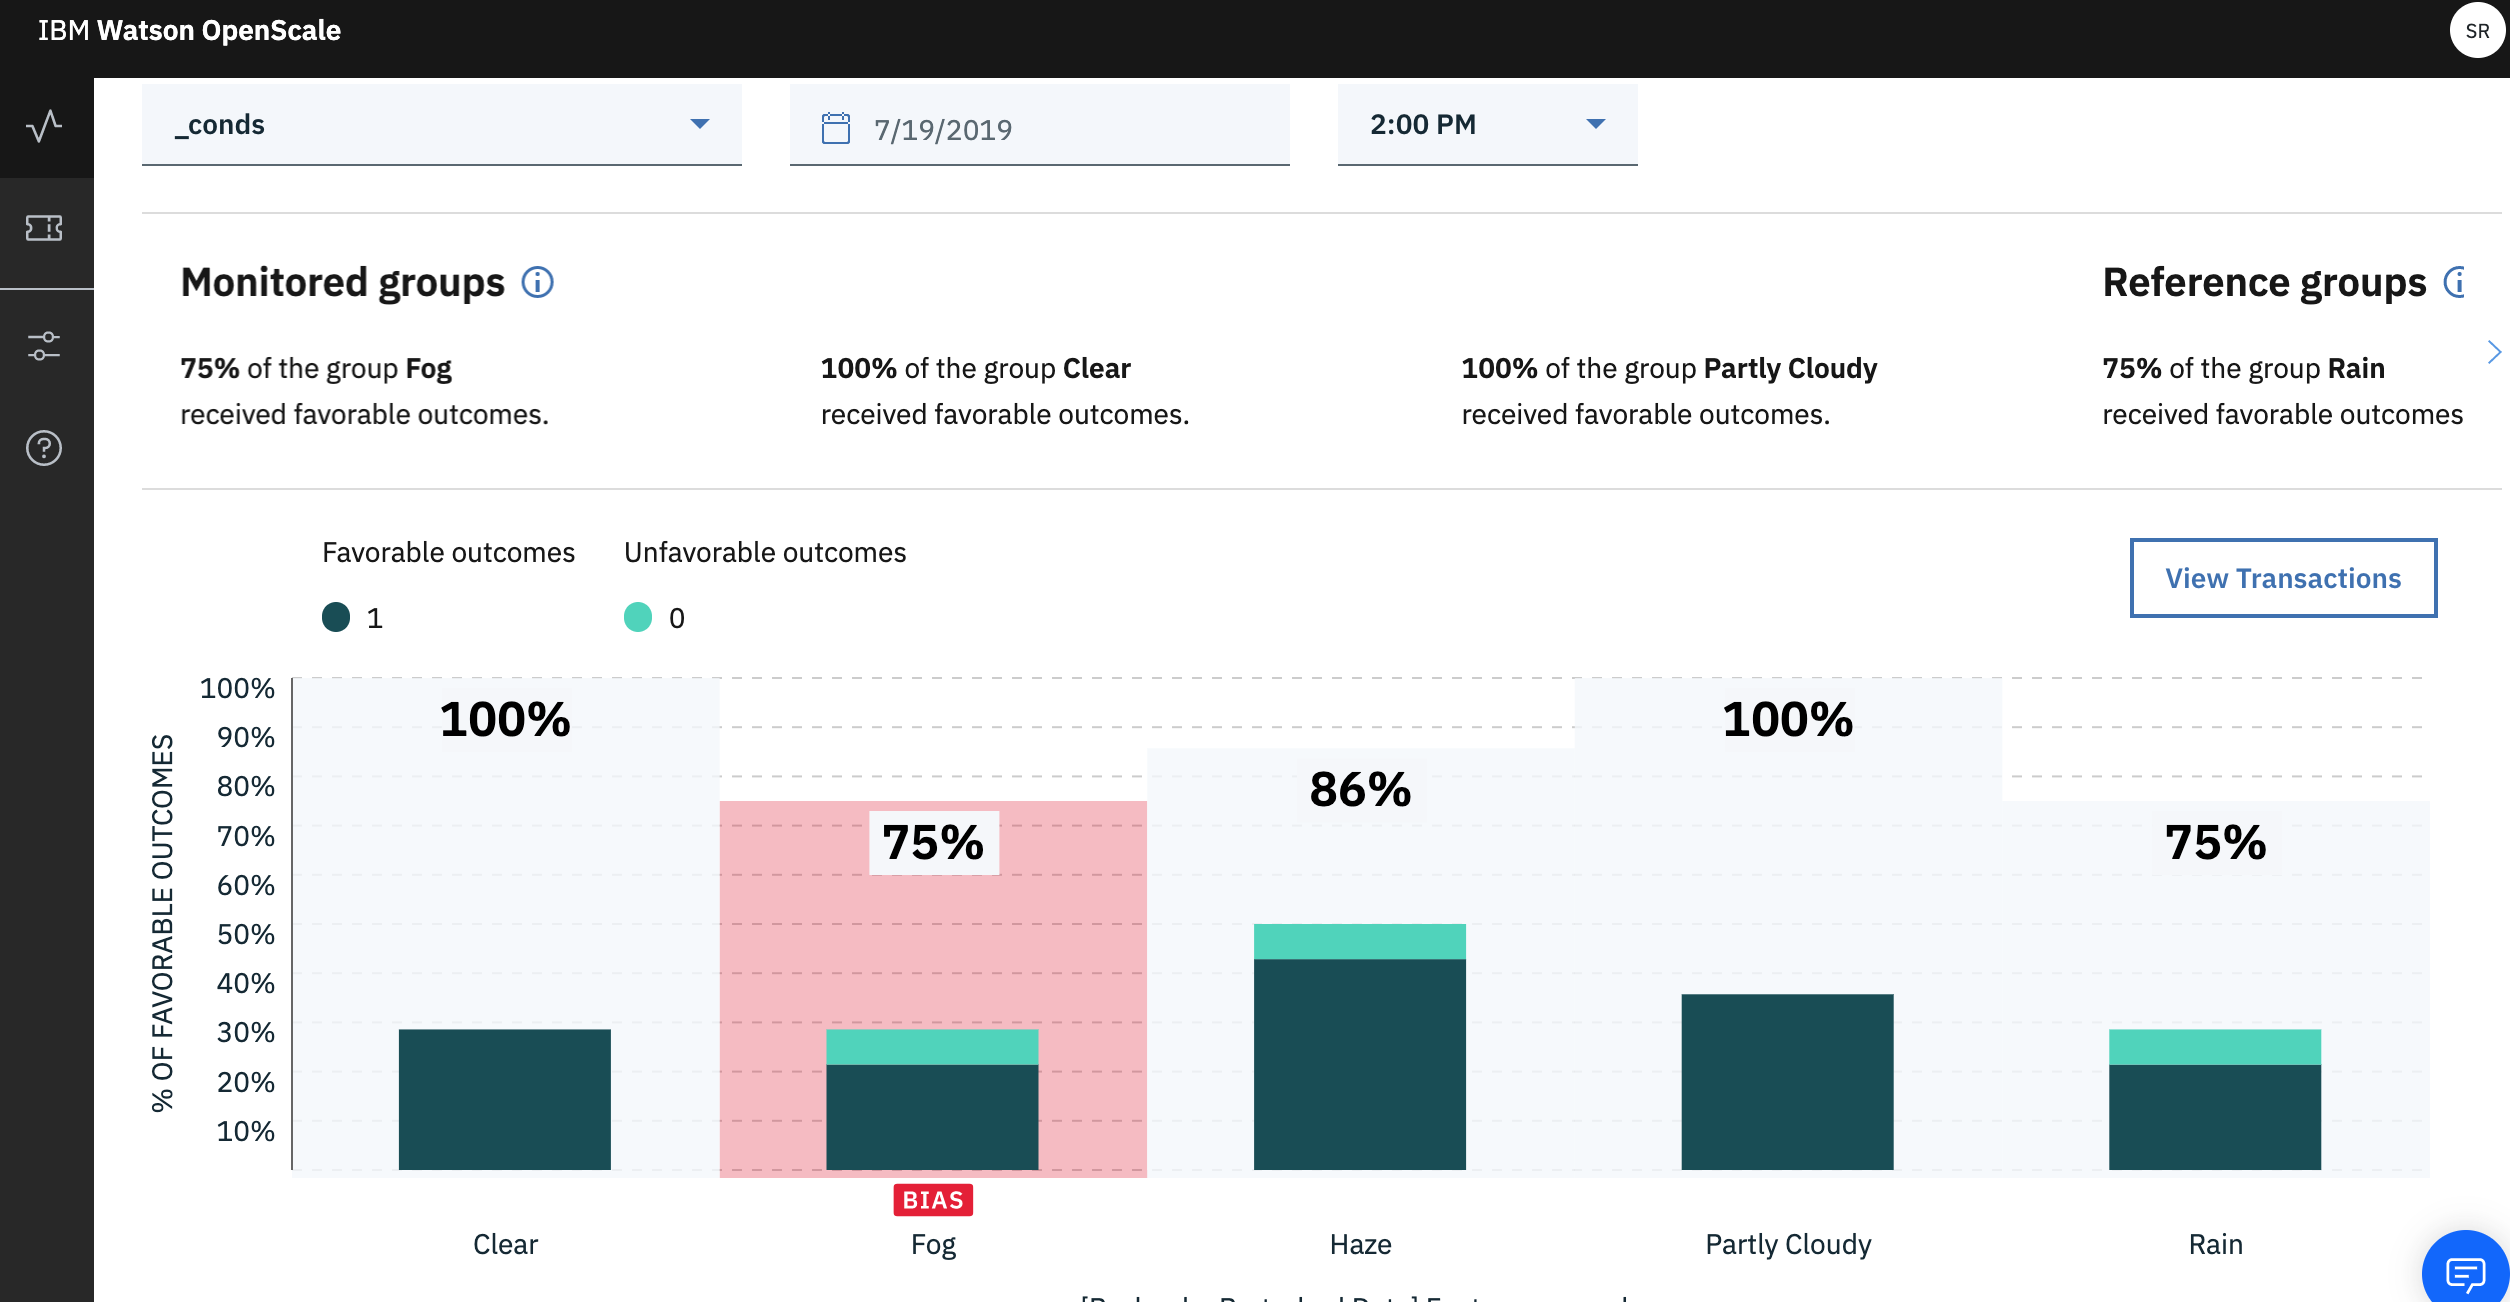Viewport: 2510px width, 1302px height.
Task: Click the SR user avatar
Action: click(x=2476, y=30)
